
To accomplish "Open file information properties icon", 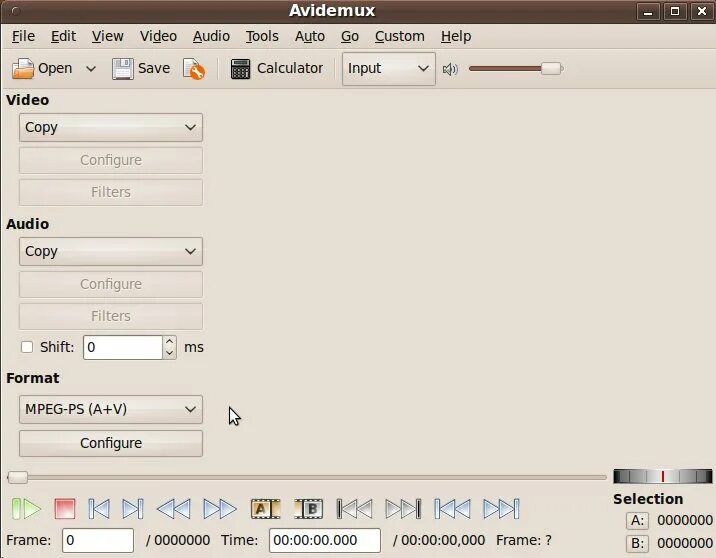I will coord(194,69).
